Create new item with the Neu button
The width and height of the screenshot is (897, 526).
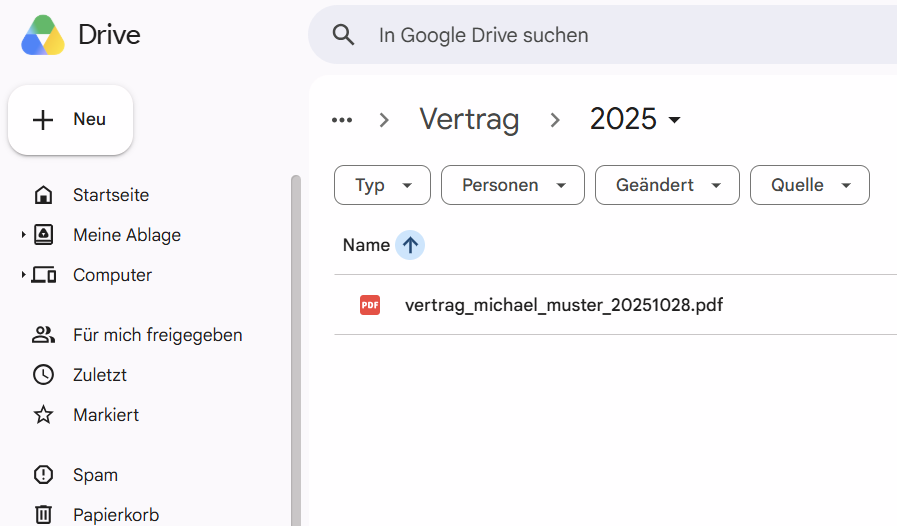70,120
